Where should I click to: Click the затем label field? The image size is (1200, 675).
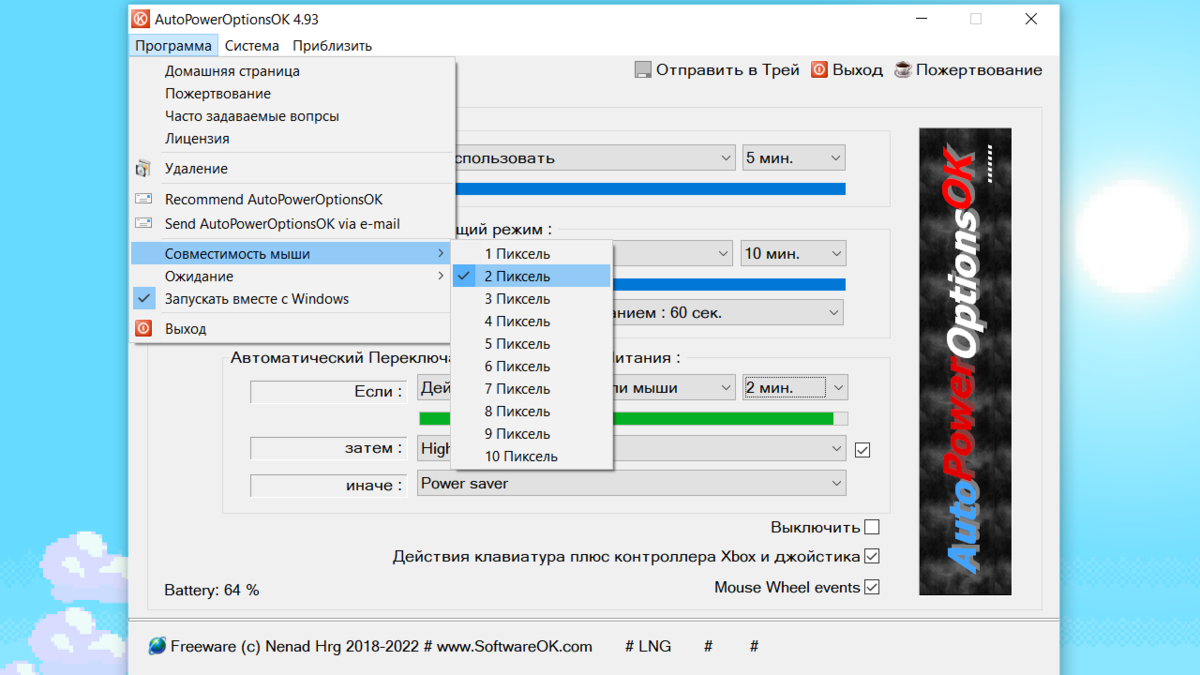tap(328, 448)
